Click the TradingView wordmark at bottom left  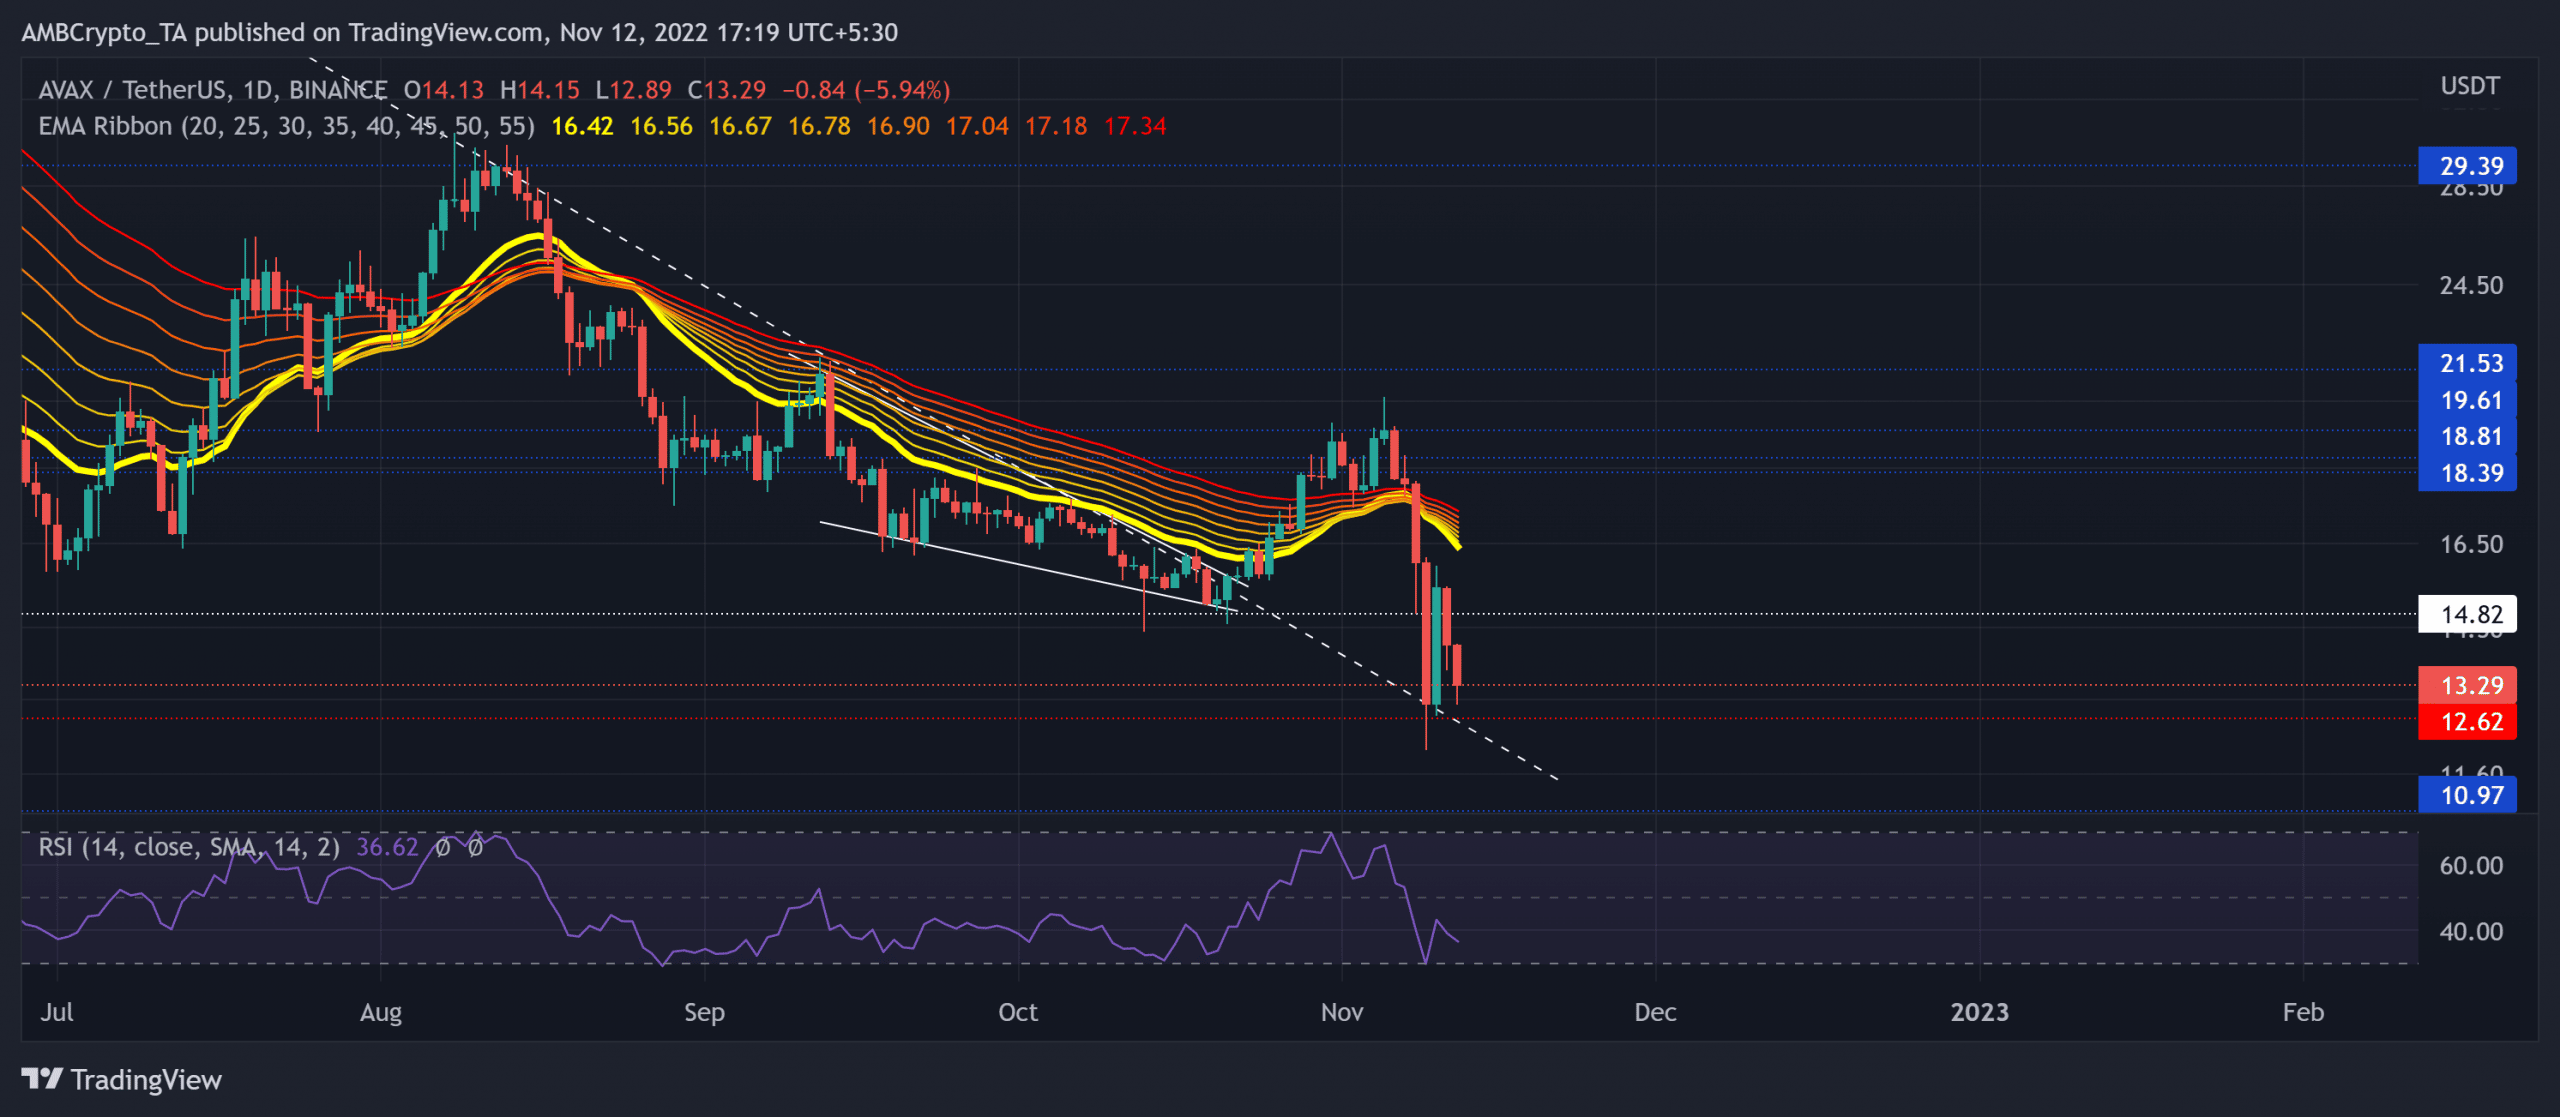click(x=146, y=1080)
